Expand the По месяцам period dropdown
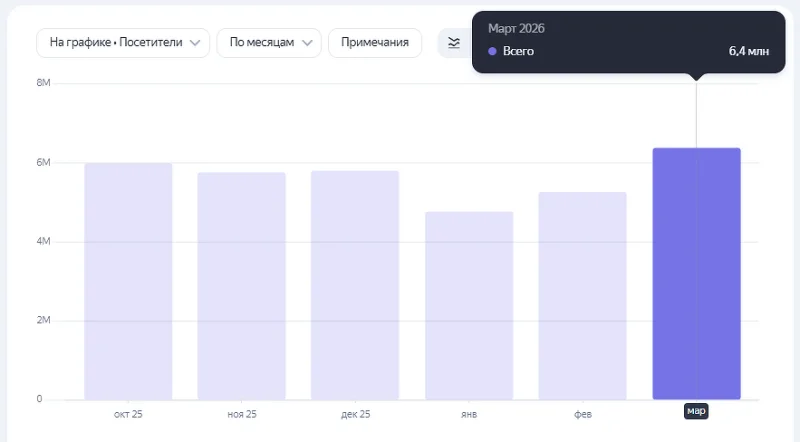Image resolution: width=800 pixels, height=442 pixels. pos(267,43)
